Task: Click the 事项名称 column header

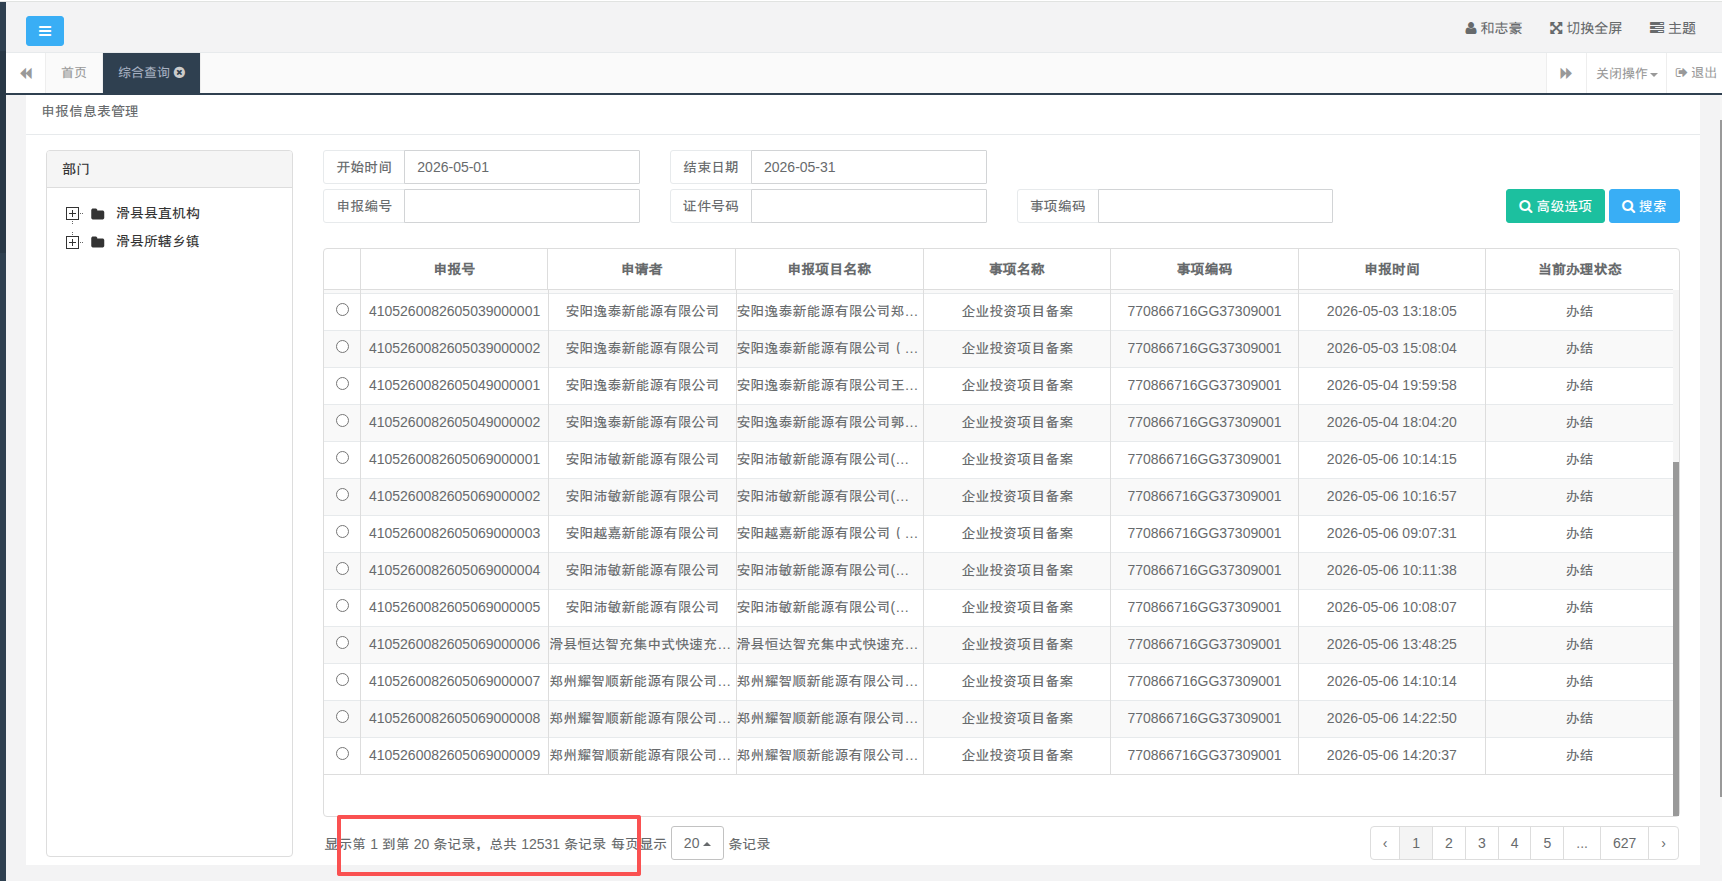Action: pyautogui.click(x=1017, y=269)
